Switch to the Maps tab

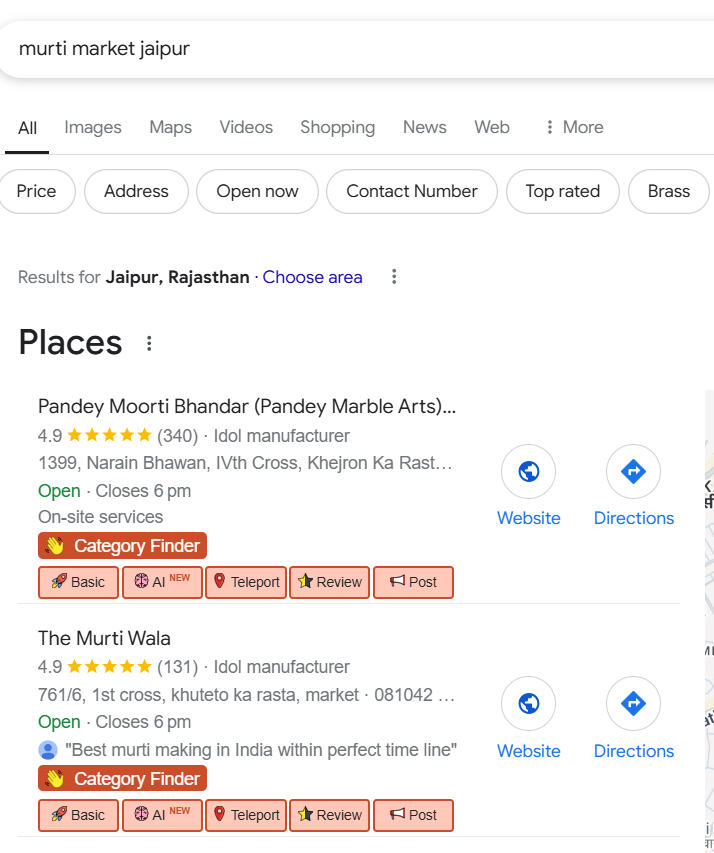[x=170, y=127]
